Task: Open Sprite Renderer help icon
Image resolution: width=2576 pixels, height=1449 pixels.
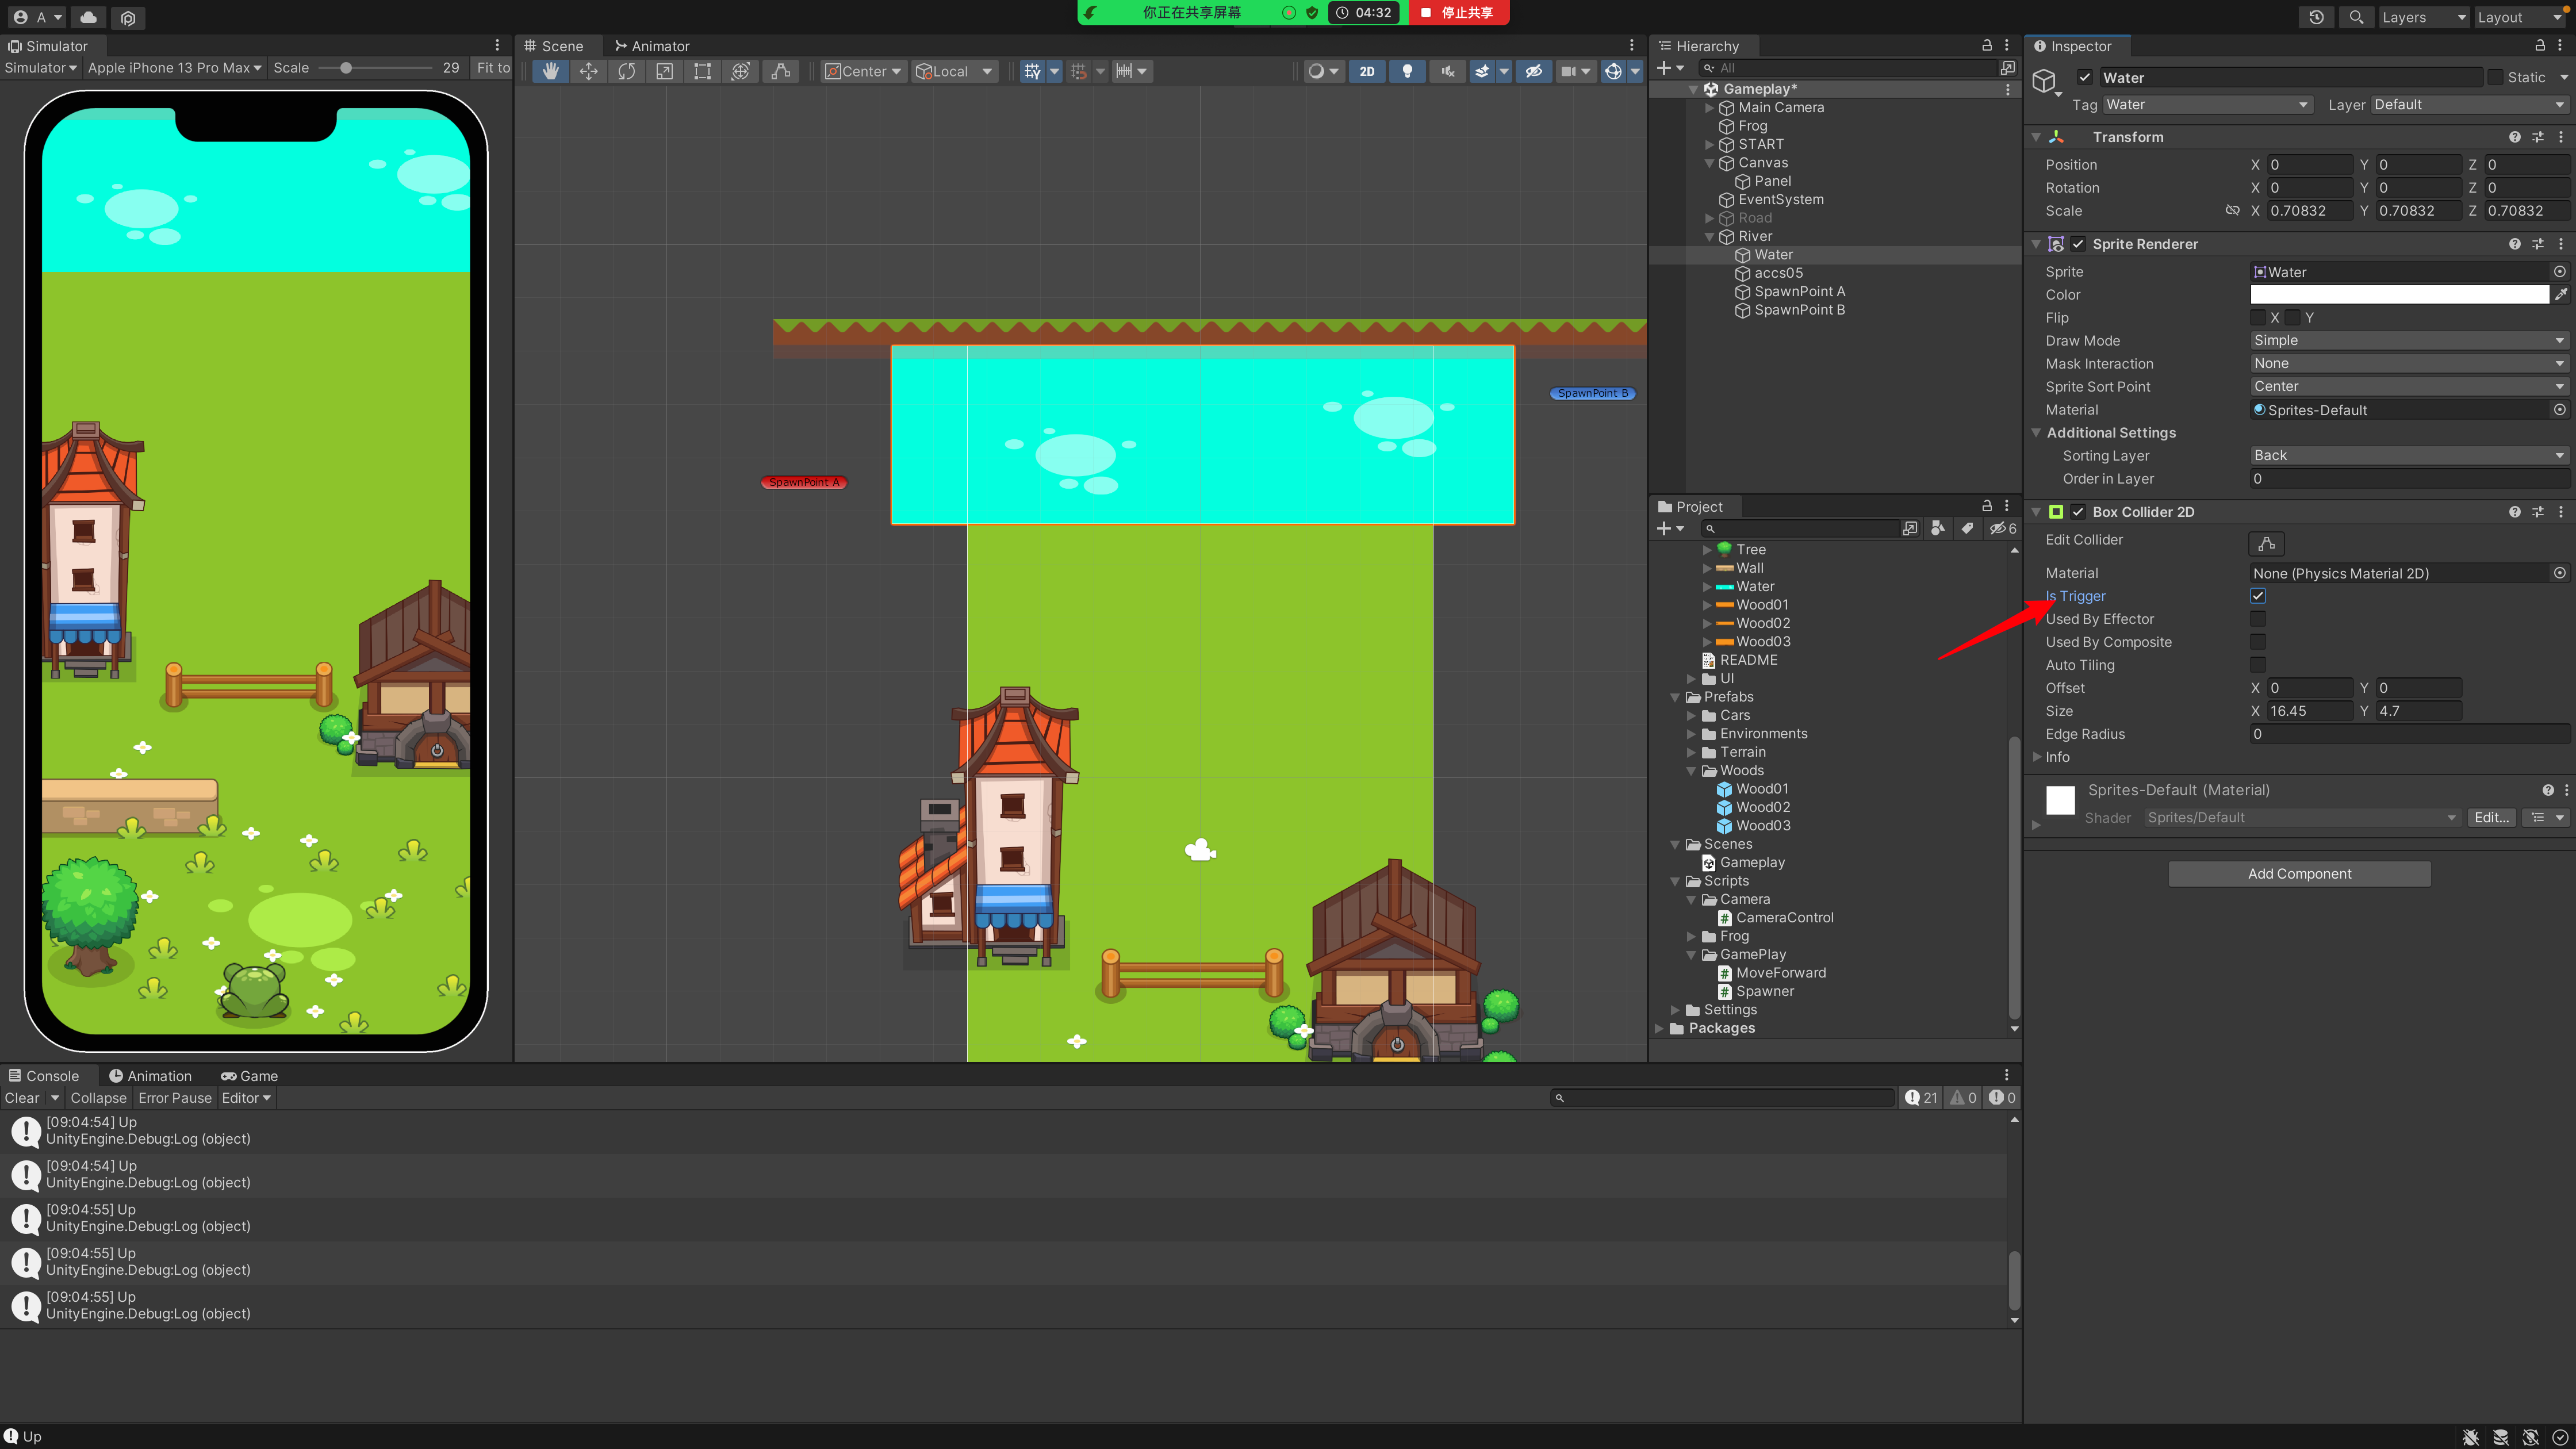Action: (x=2514, y=244)
